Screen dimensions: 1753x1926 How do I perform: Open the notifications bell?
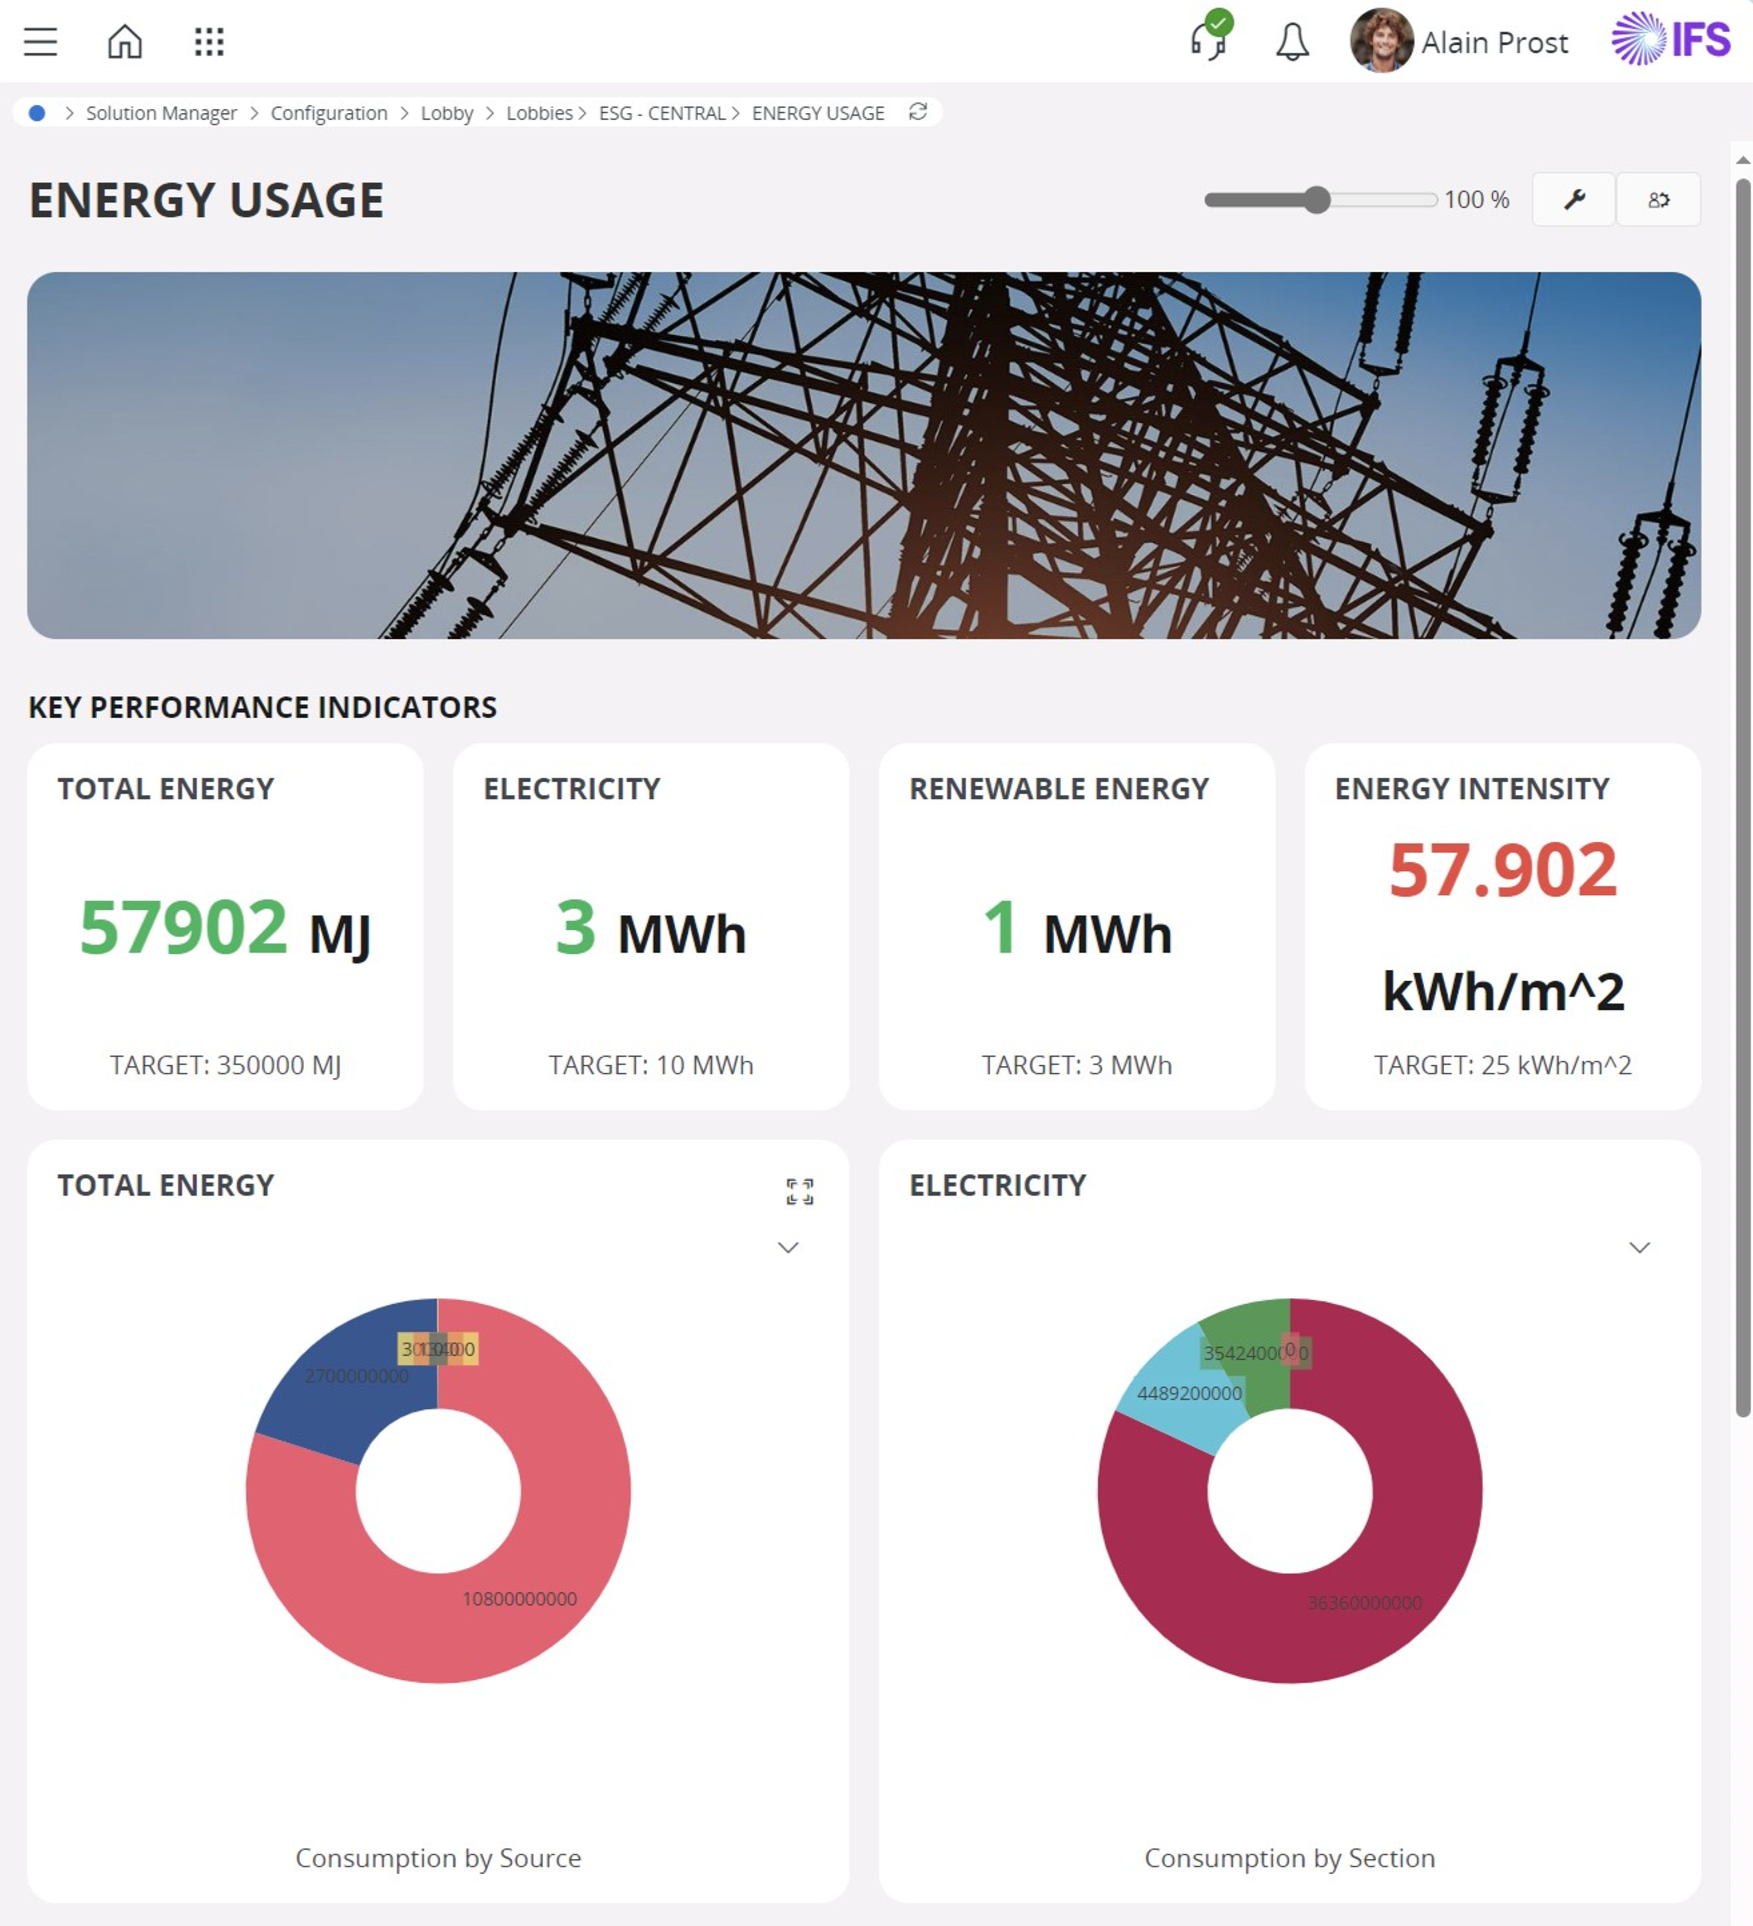tap(1292, 42)
